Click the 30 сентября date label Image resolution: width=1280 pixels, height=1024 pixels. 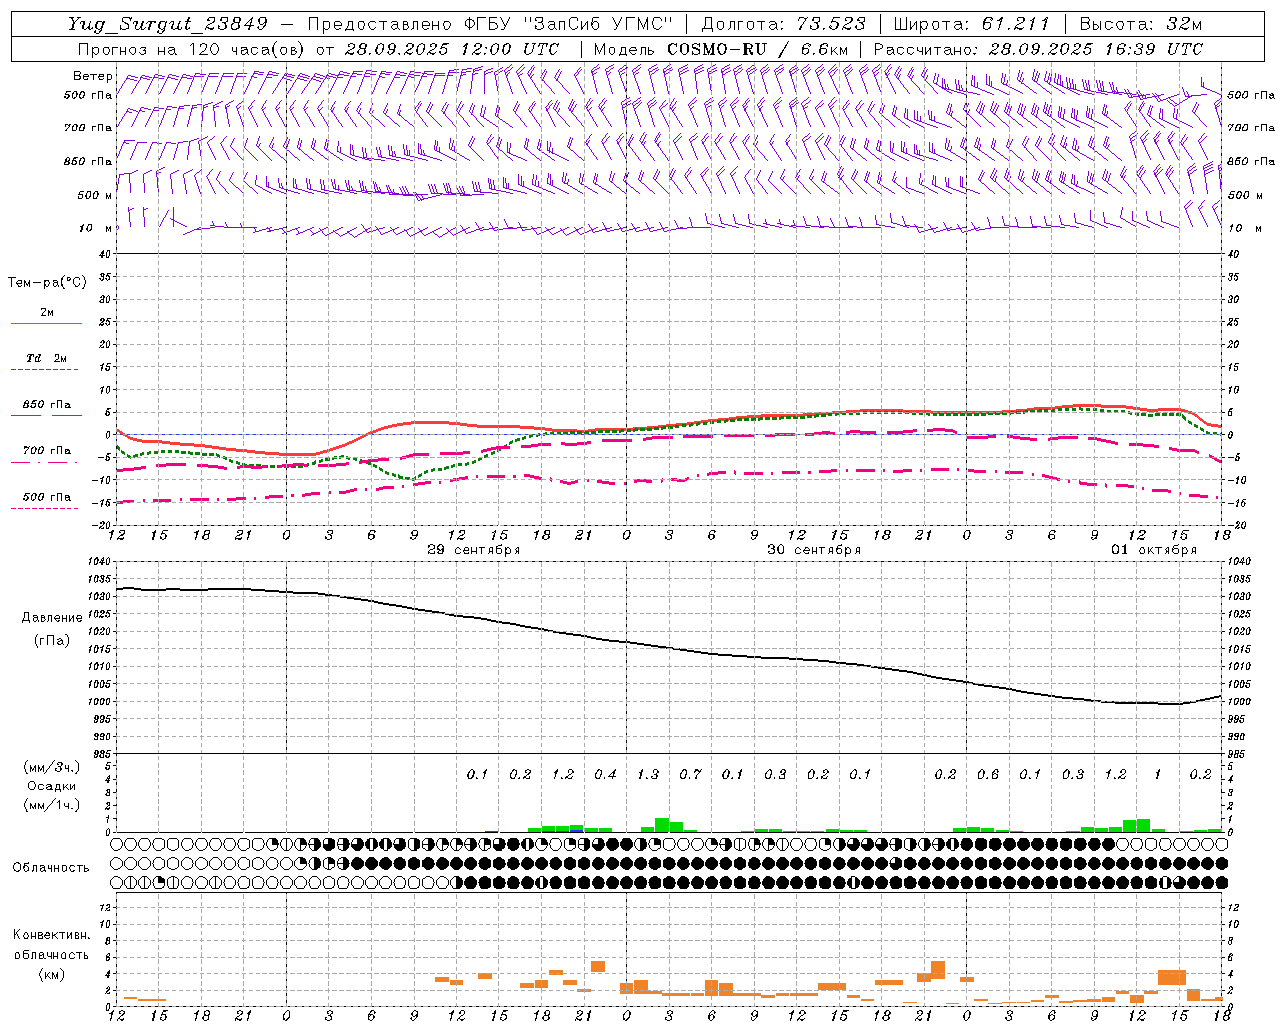pyautogui.click(x=814, y=550)
